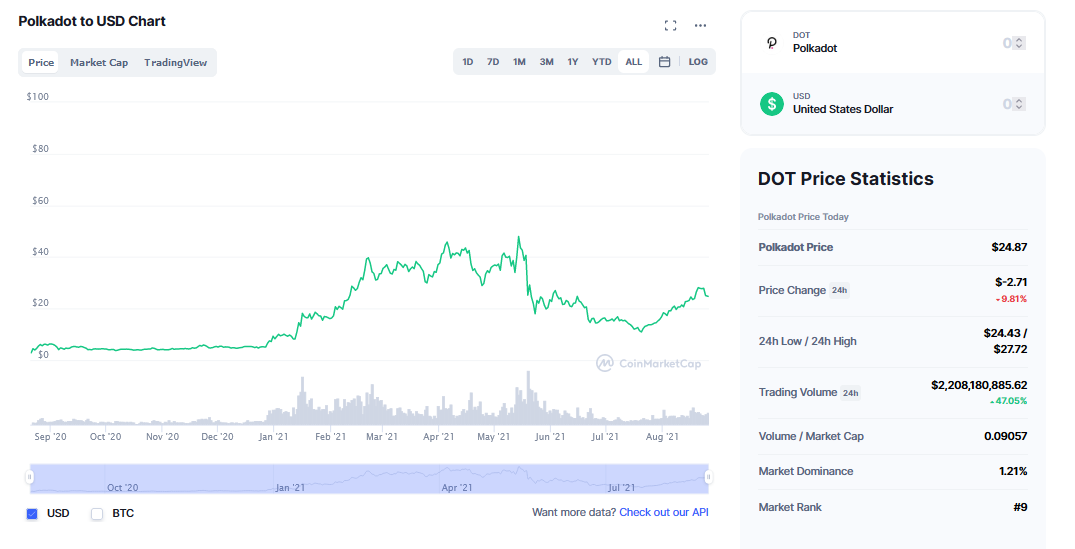Viewport: 1075px width, 549px height.
Task: Click the left range slider handle
Action: 30,478
